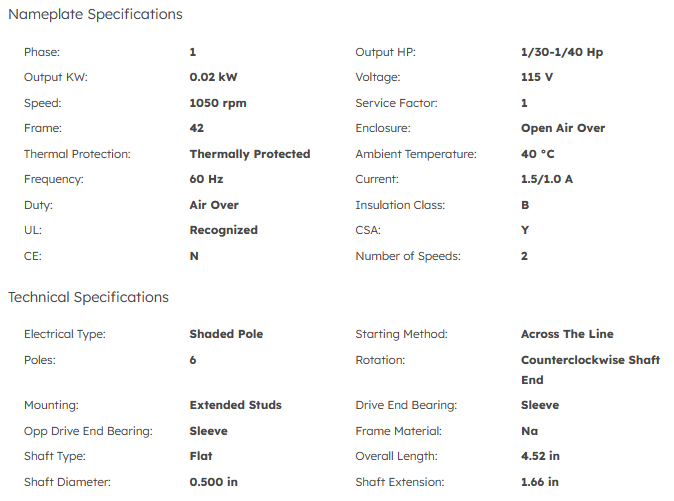This screenshot has width=674, height=501.
Task: Select the Counterclockwise Shaft End rotation value
Action: click(x=590, y=369)
